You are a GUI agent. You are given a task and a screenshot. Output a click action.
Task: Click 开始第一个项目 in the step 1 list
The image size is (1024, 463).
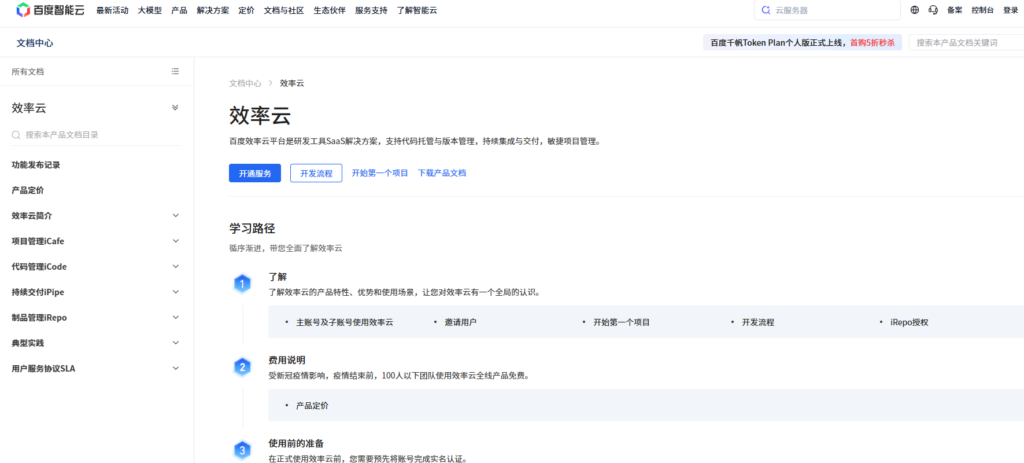click(x=621, y=323)
